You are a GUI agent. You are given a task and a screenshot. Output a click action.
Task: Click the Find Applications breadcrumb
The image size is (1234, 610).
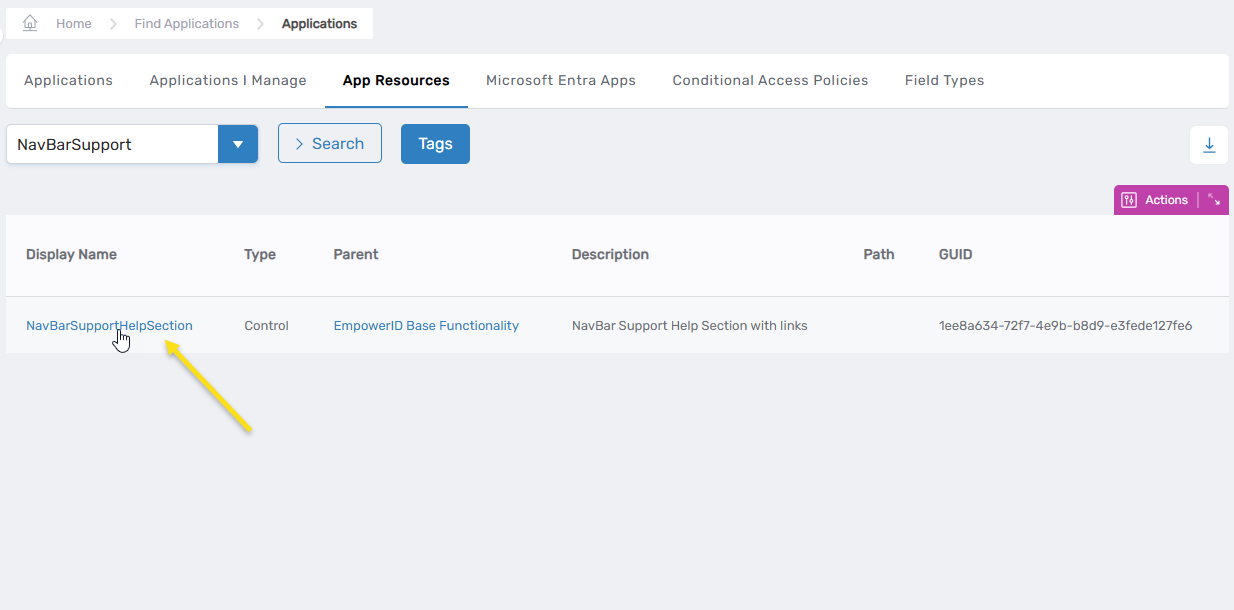[x=187, y=23]
